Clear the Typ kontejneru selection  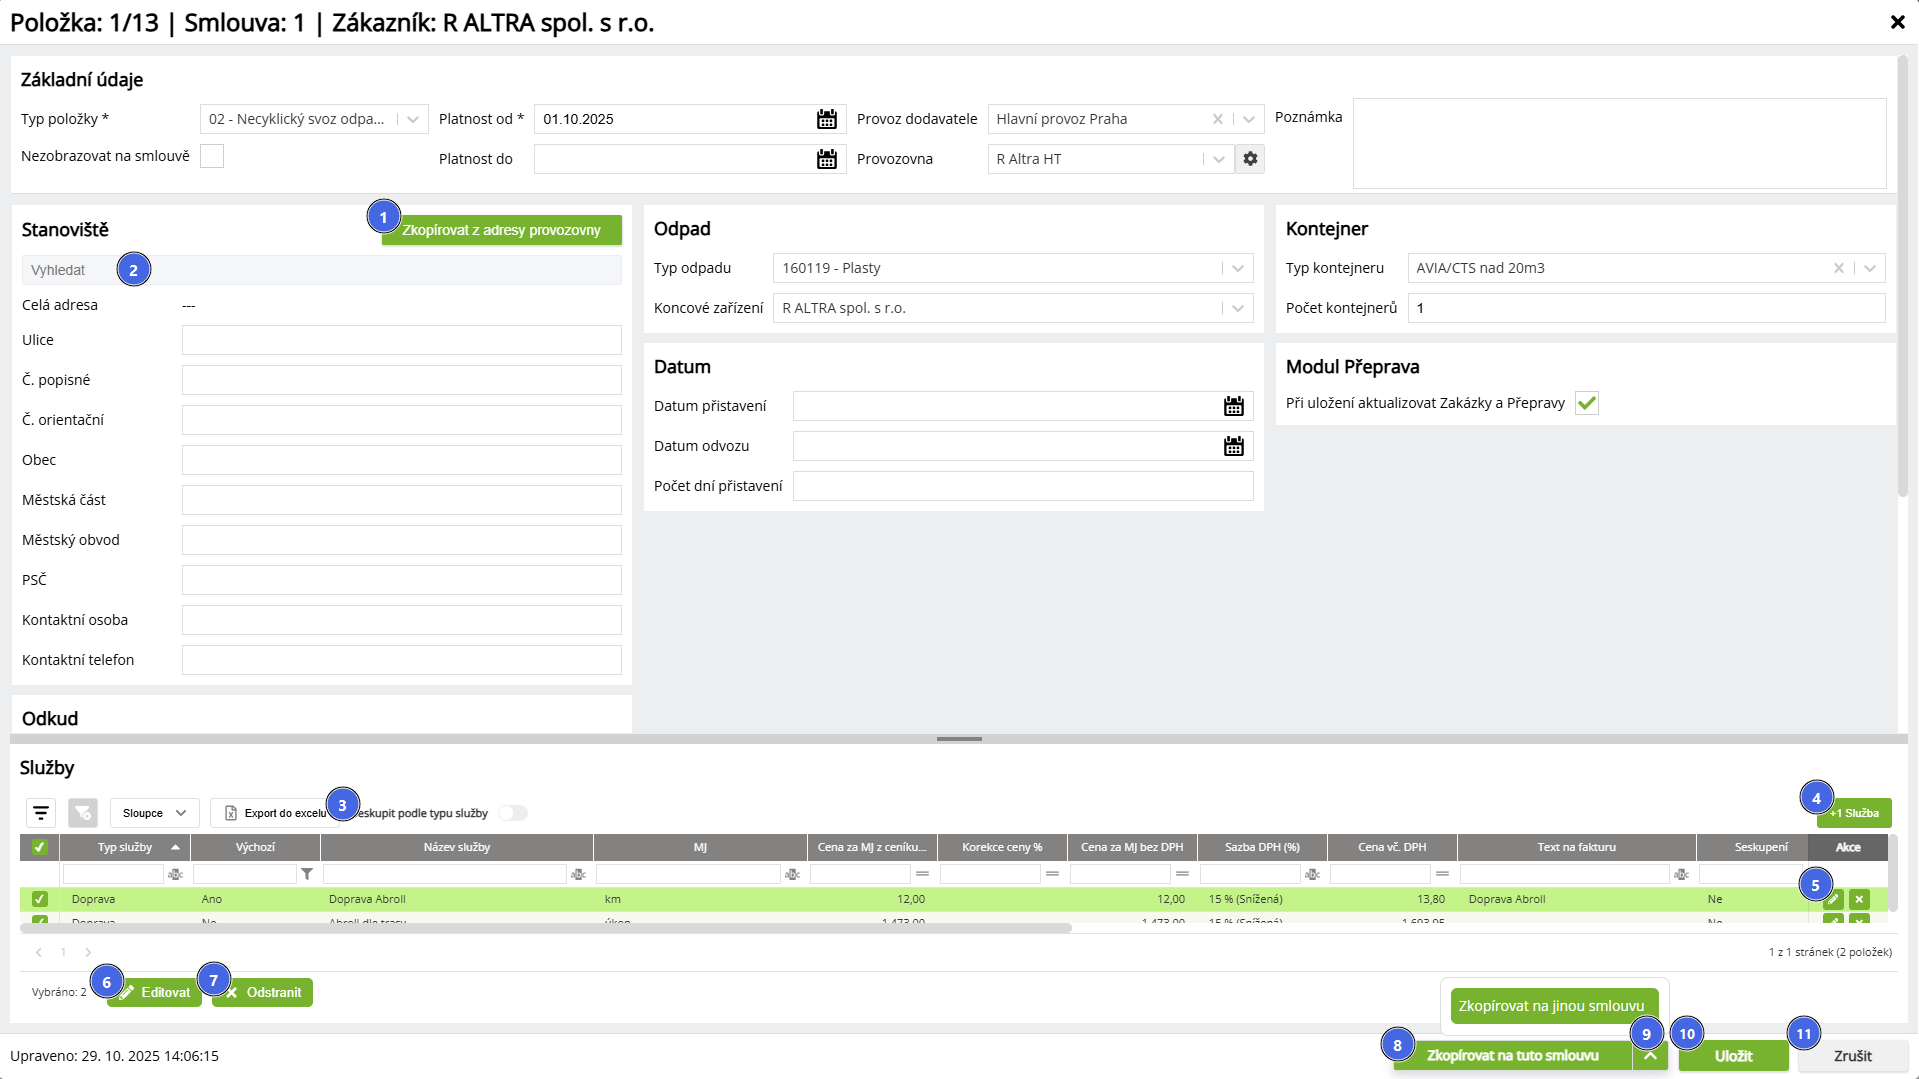[x=1838, y=268]
